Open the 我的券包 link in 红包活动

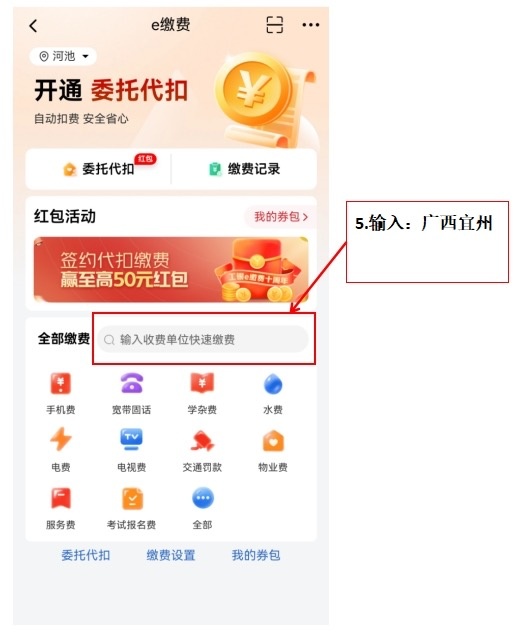pyautogui.click(x=280, y=216)
